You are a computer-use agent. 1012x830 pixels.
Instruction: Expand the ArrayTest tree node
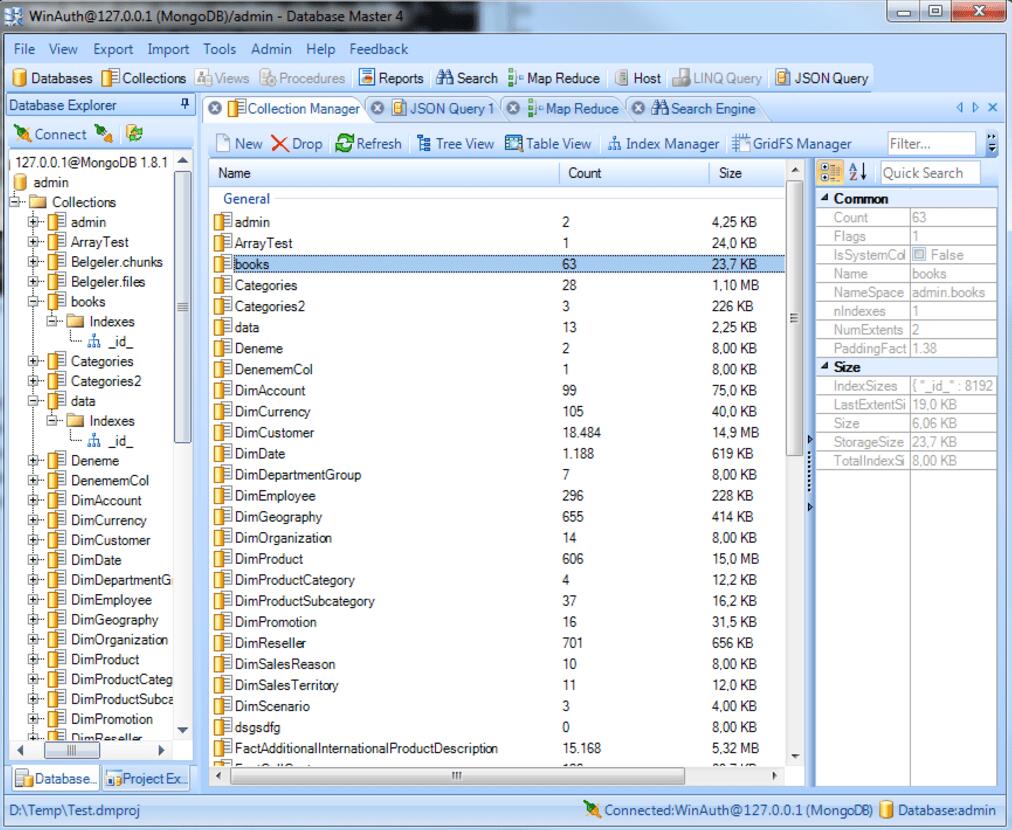coord(33,242)
